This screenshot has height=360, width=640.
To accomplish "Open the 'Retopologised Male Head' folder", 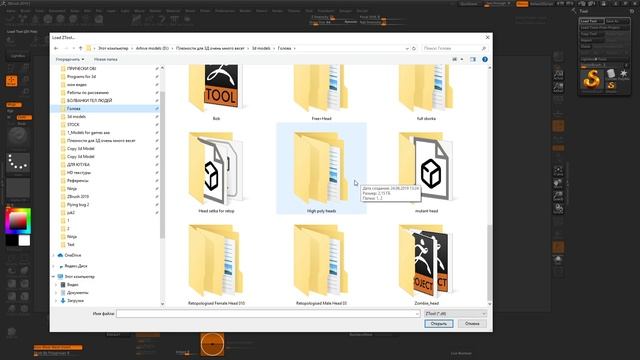I will pyautogui.click(x=321, y=264).
